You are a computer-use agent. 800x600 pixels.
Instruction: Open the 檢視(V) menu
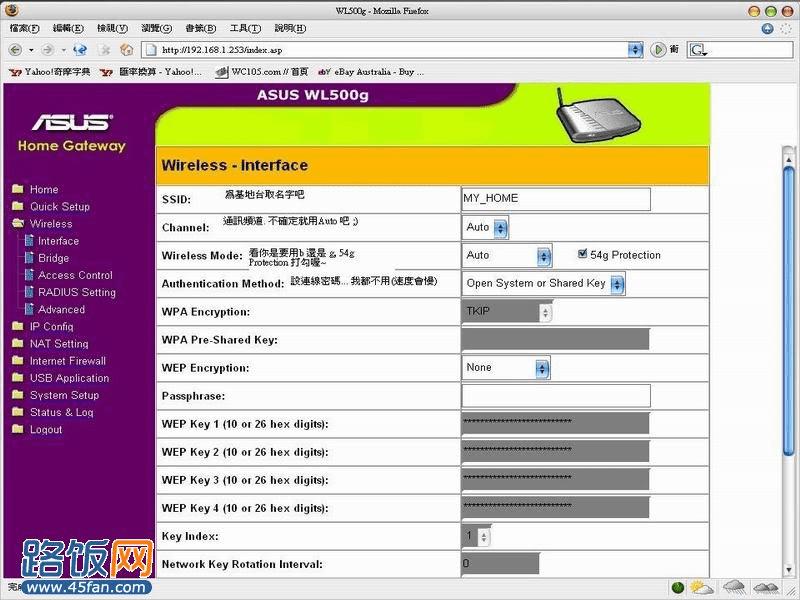pyautogui.click(x=112, y=29)
